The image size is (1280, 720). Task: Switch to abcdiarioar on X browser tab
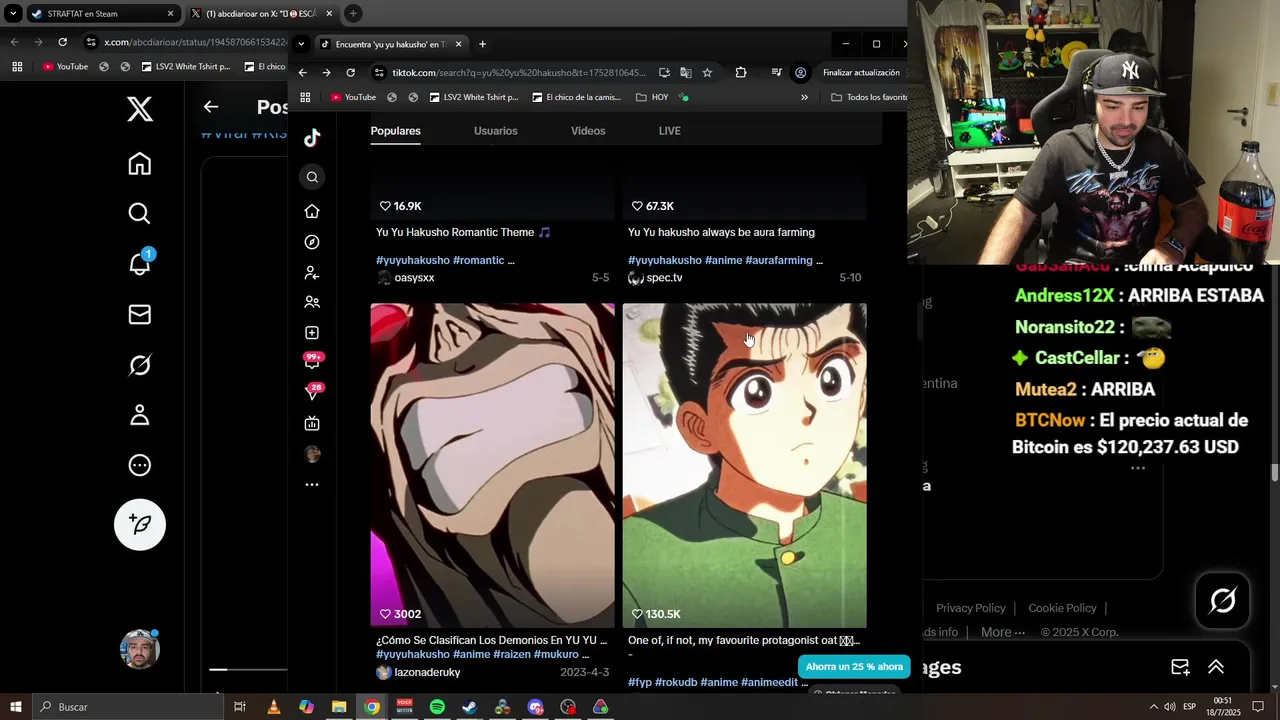[x=260, y=14]
